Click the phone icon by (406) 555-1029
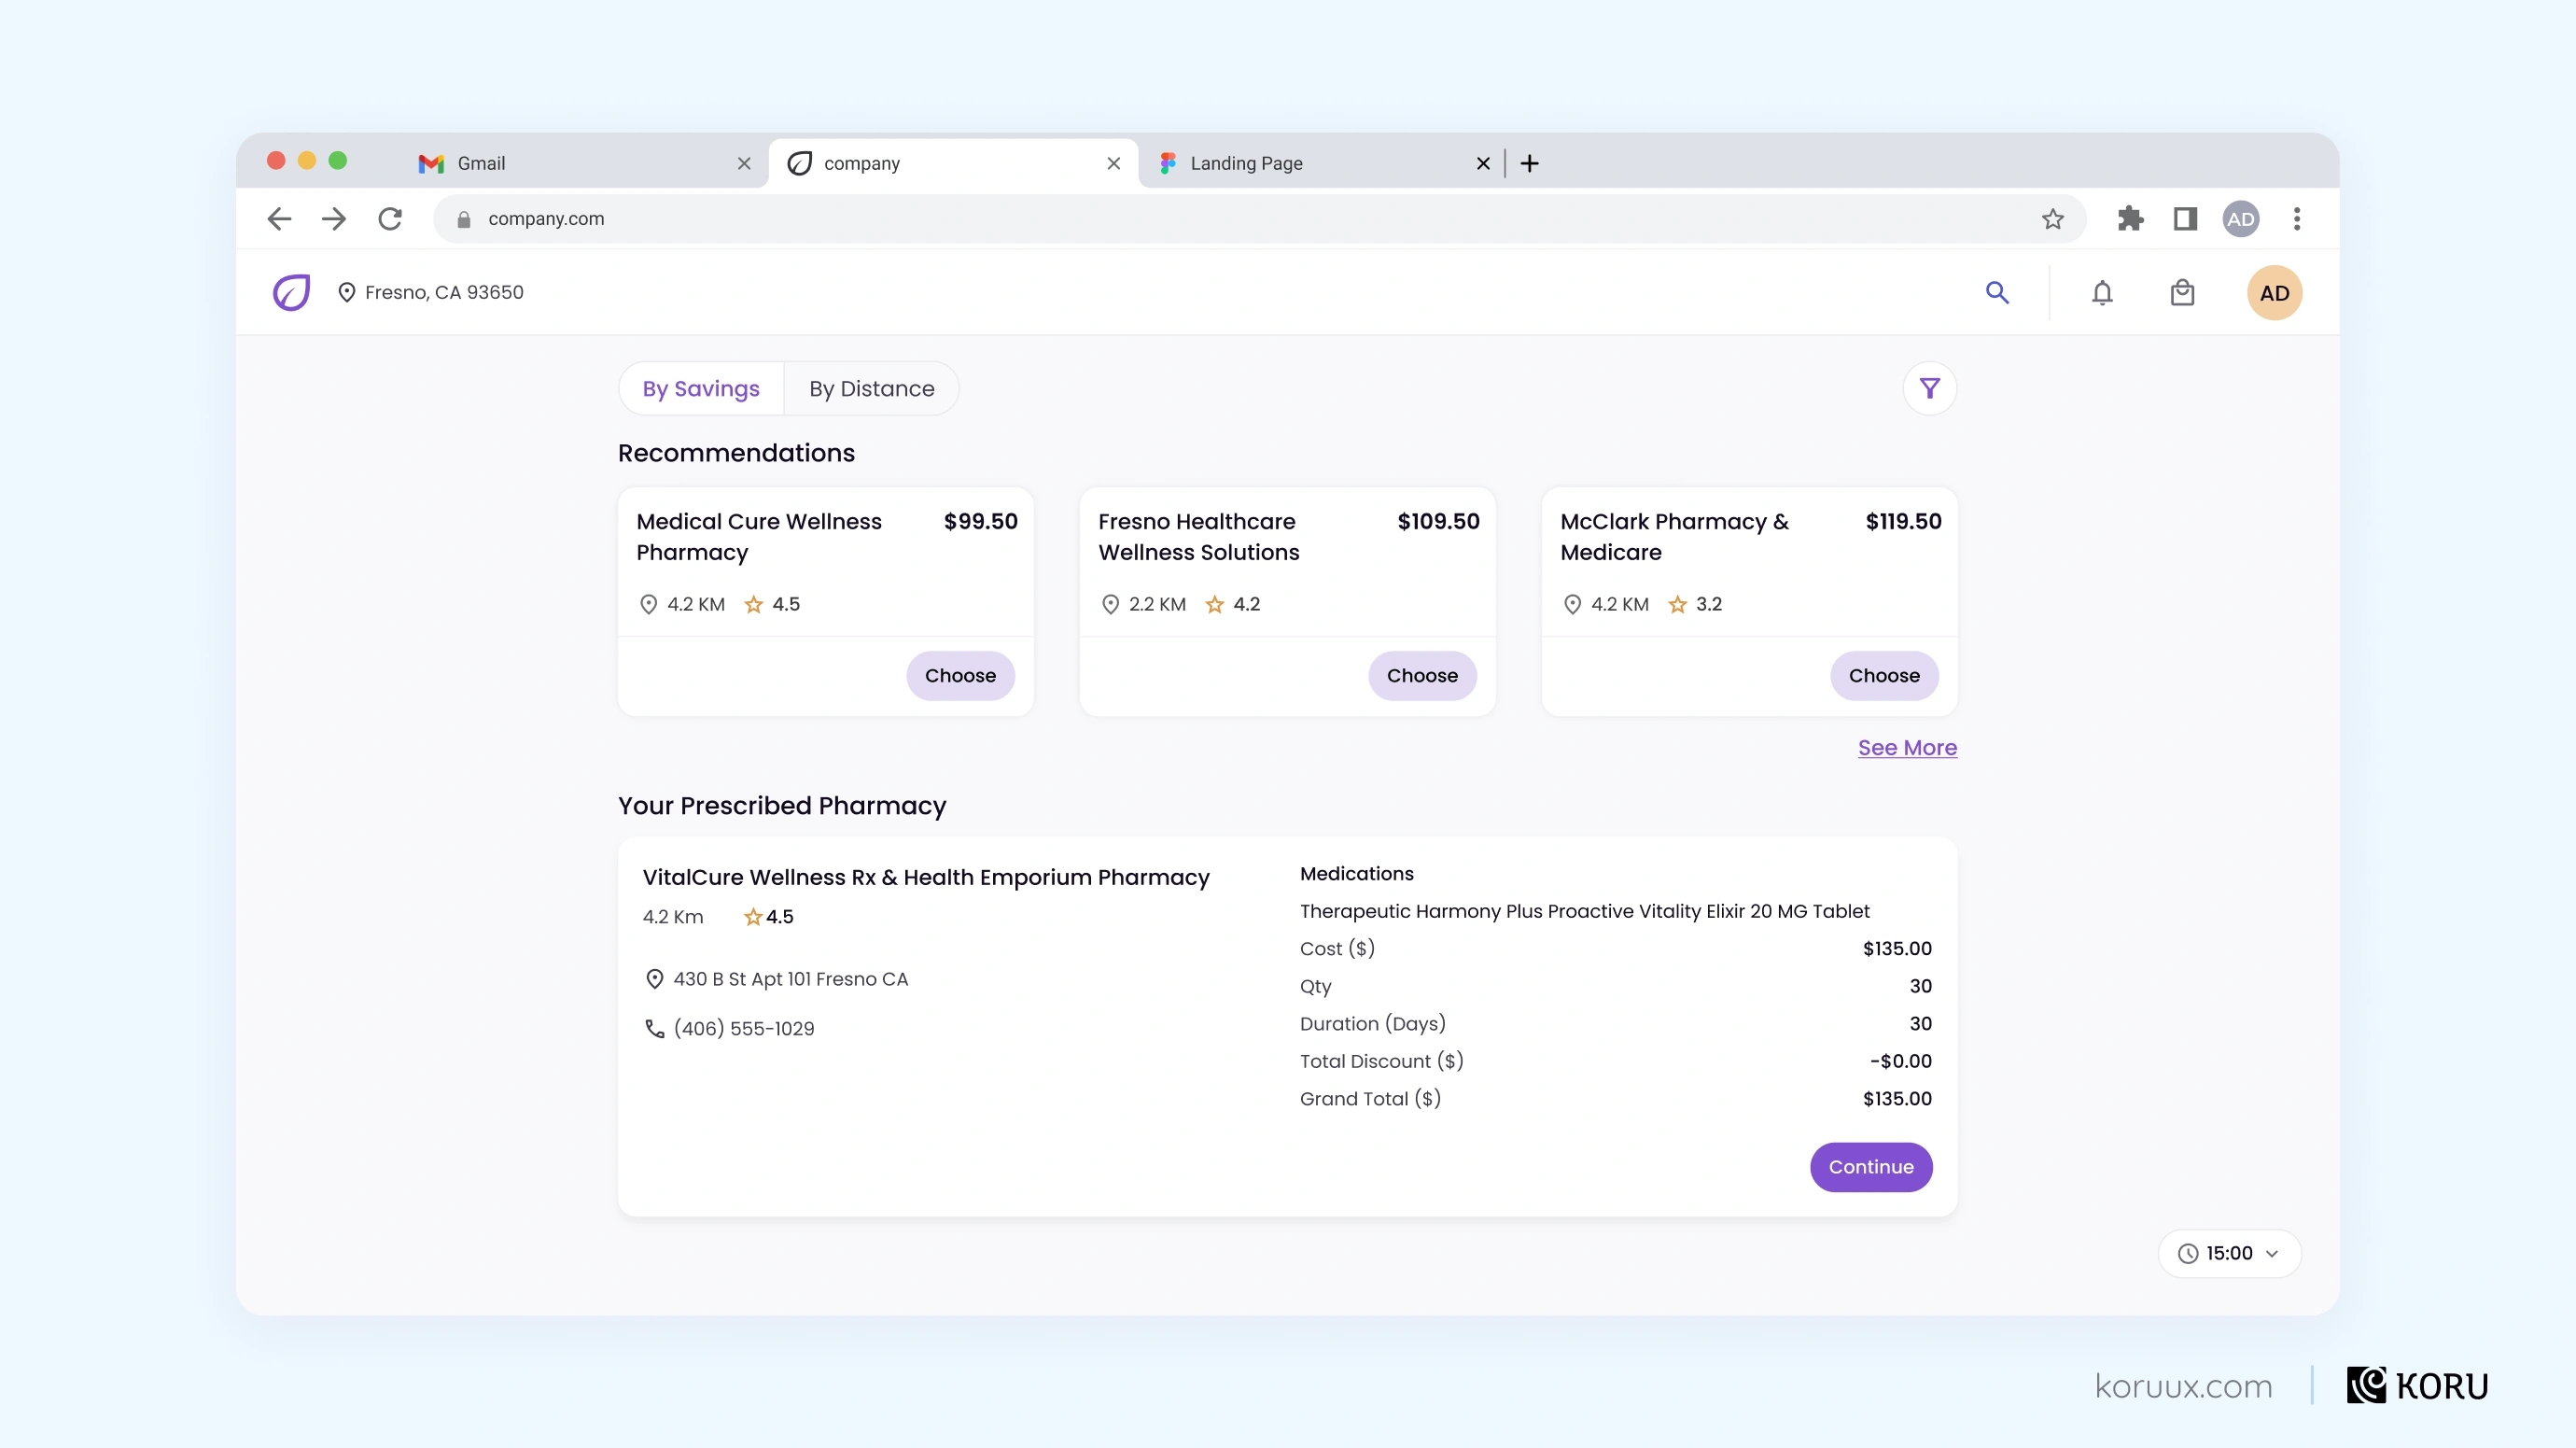 click(x=654, y=1028)
